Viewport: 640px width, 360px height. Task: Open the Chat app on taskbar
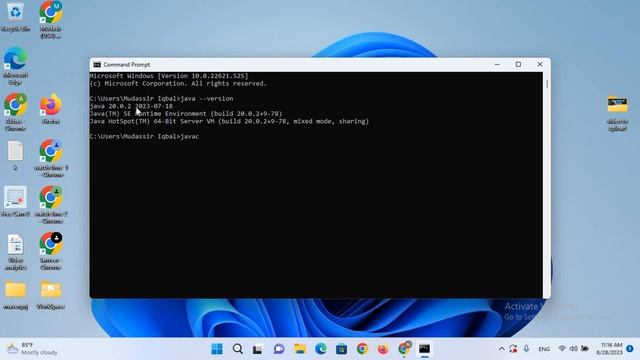pos(279,349)
